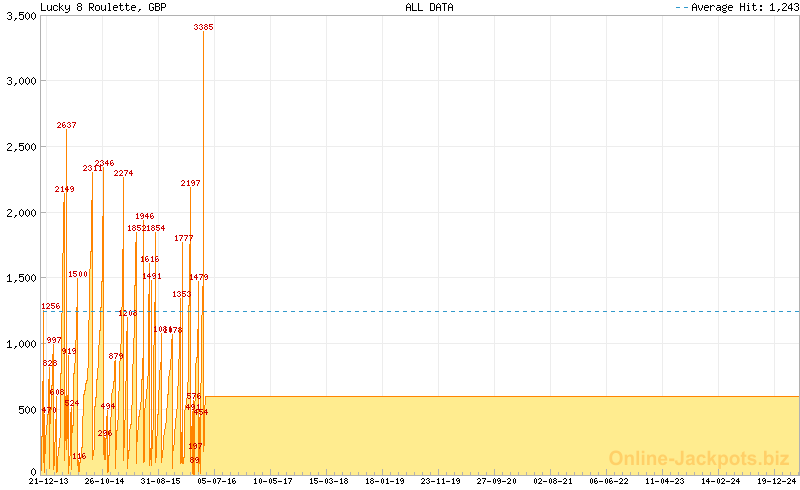Select the 05-07-16 x-axis date label
The width and height of the screenshot is (800, 490).
215,481
